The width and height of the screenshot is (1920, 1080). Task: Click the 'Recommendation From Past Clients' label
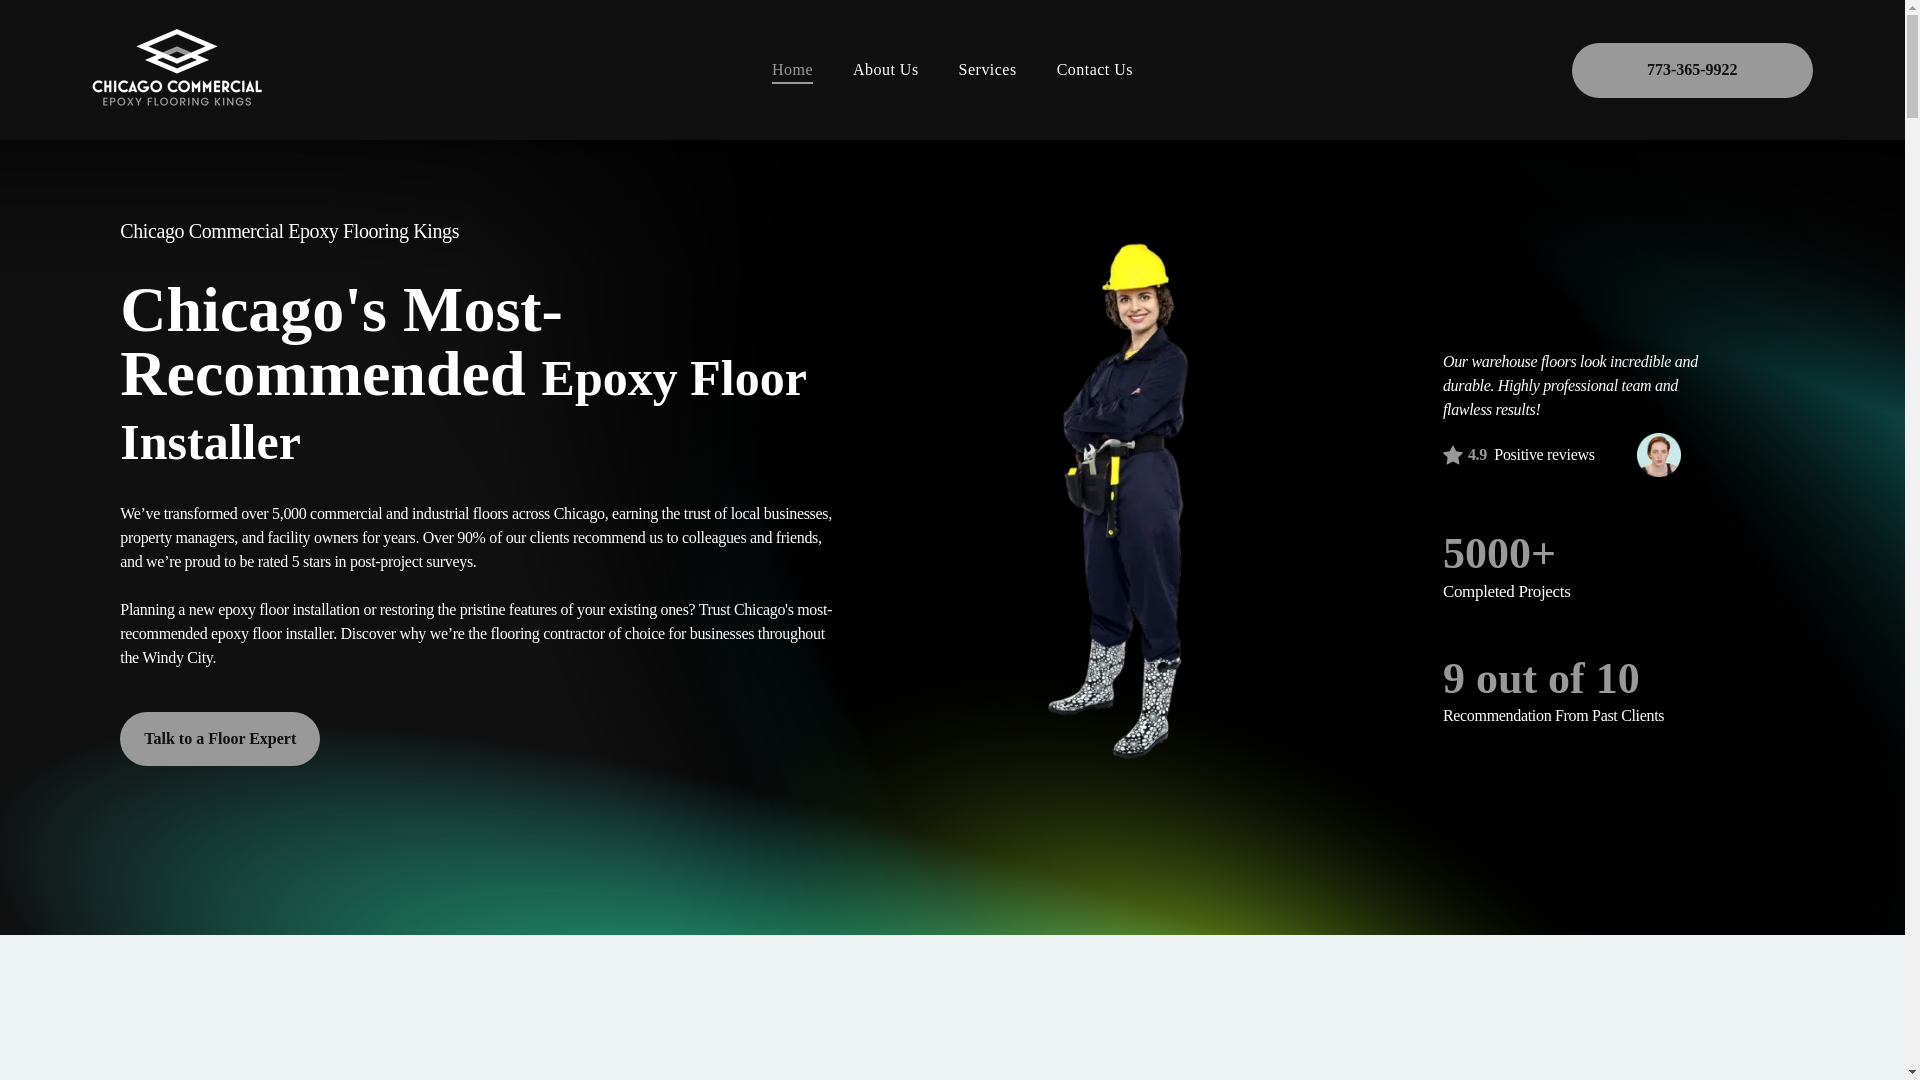point(1553,716)
